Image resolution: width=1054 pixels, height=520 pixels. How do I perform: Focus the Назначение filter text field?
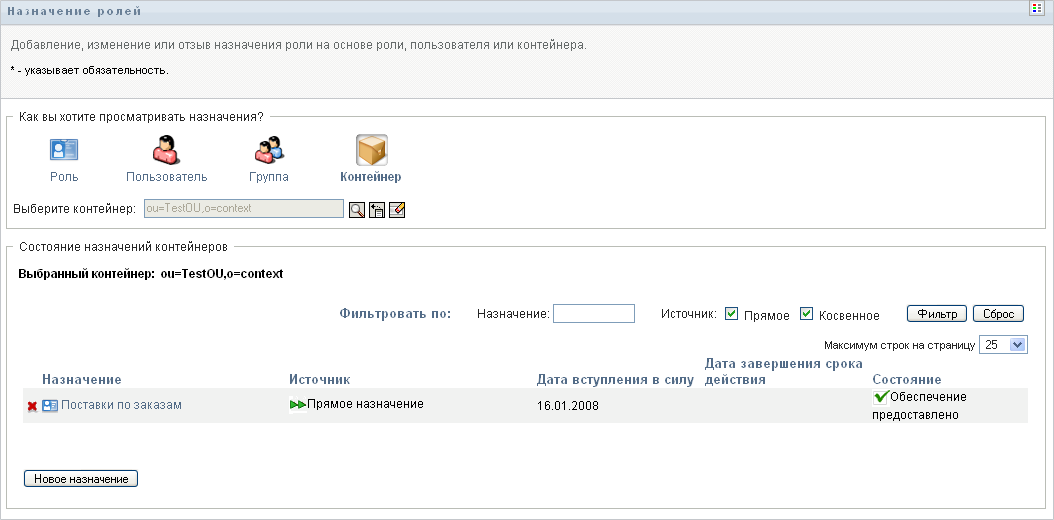pyautogui.click(x=593, y=314)
